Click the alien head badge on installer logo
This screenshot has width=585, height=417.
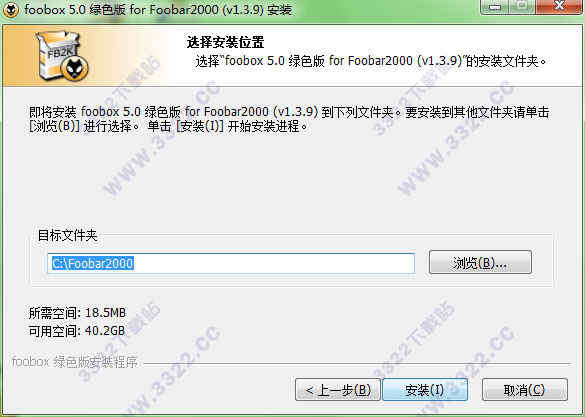tap(75, 69)
